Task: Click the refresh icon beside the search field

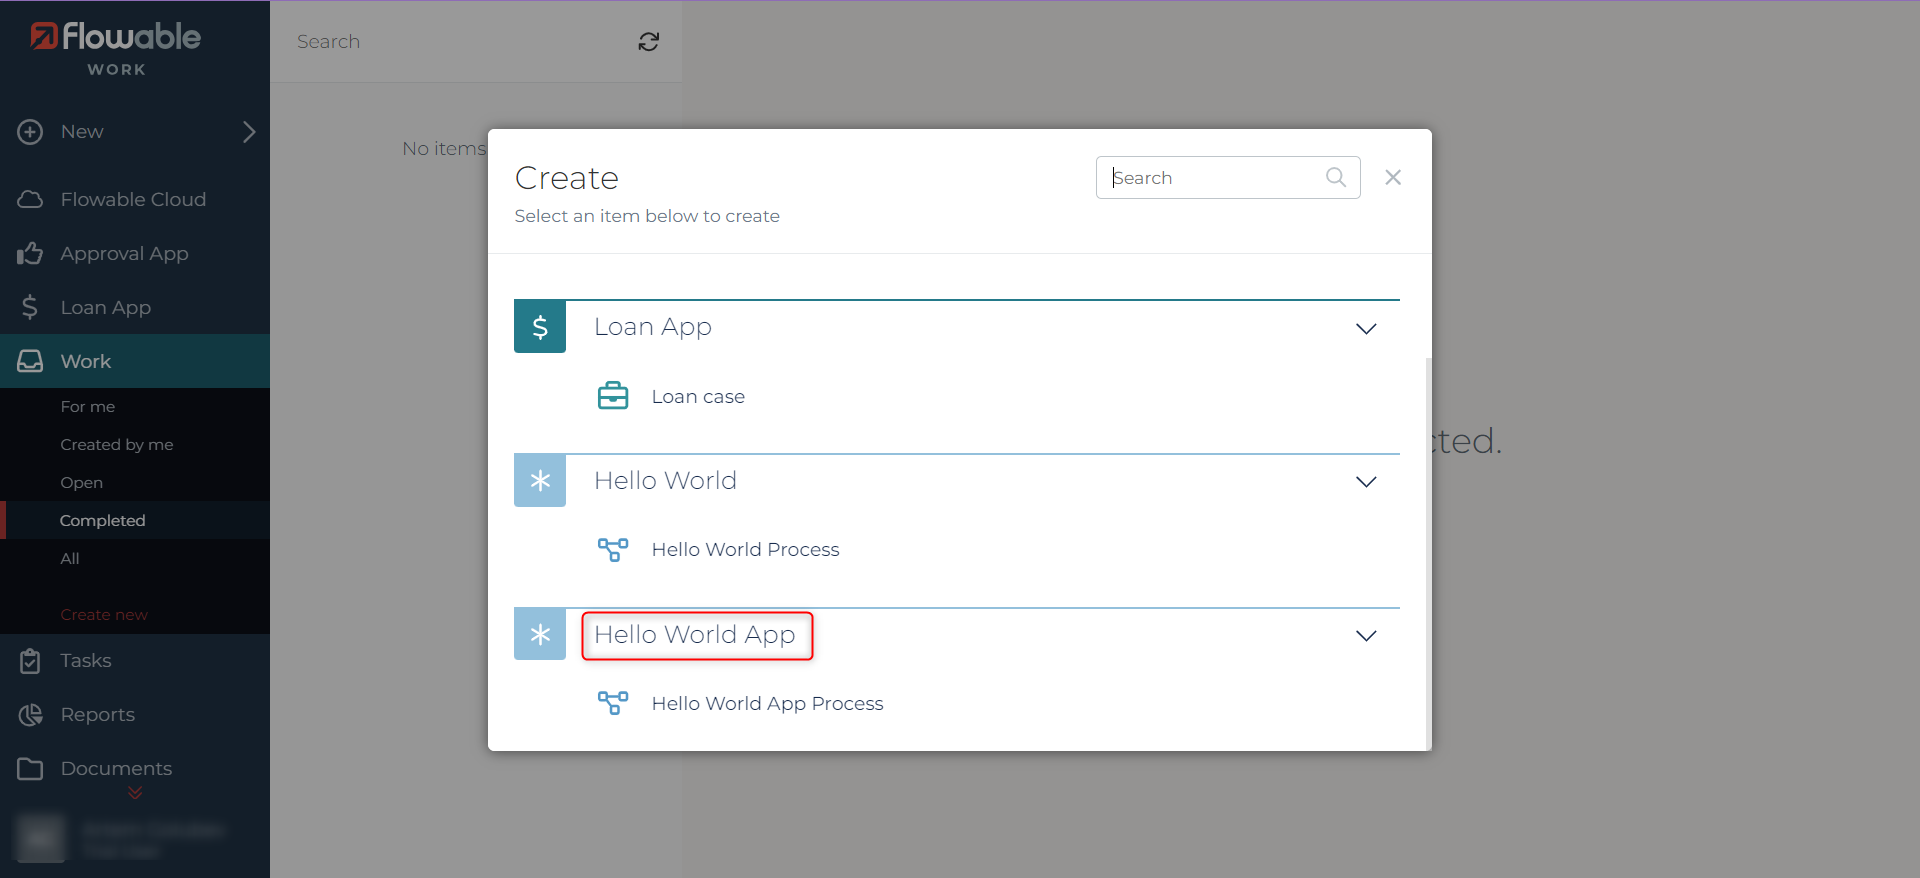Action: click(649, 41)
